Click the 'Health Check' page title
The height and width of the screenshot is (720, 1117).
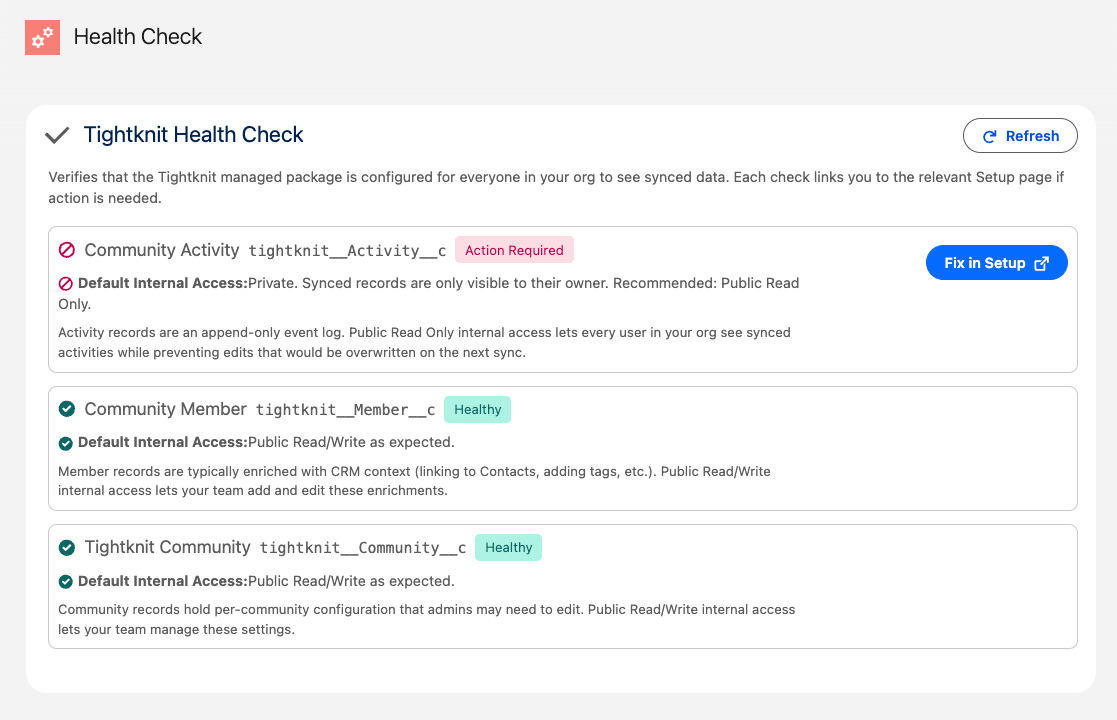(x=137, y=36)
